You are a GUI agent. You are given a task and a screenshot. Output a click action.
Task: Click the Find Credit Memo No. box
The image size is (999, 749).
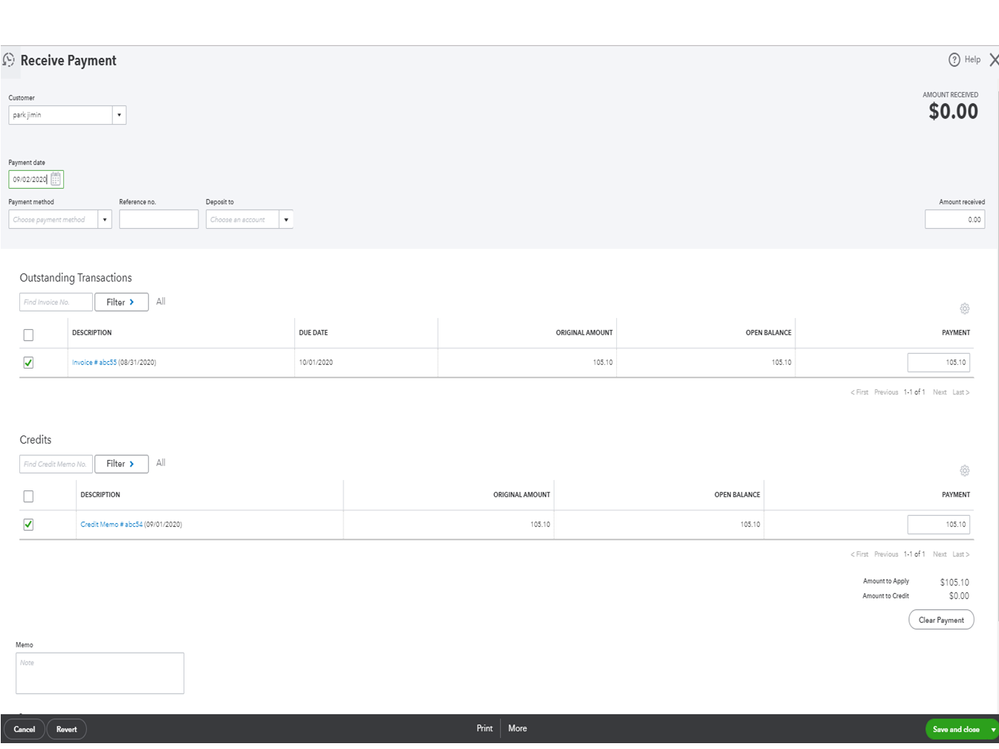[55, 464]
